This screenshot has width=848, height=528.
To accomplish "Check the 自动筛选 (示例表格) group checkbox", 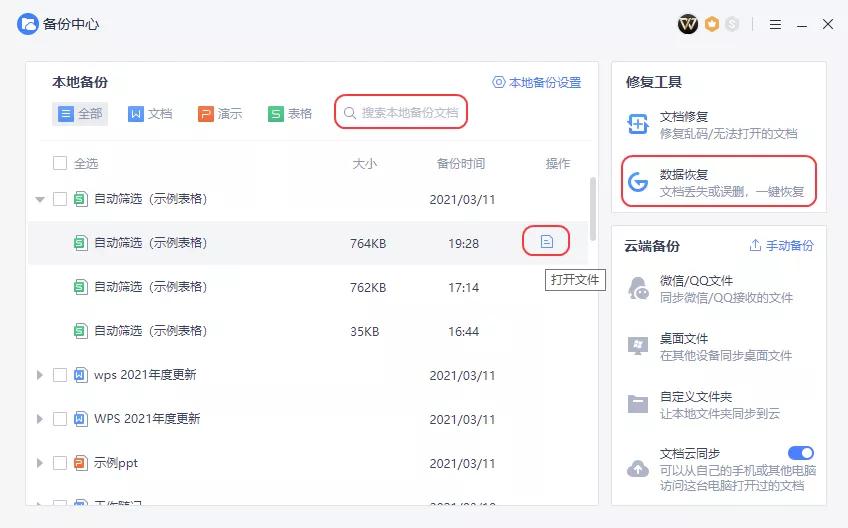I will (59, 199).
